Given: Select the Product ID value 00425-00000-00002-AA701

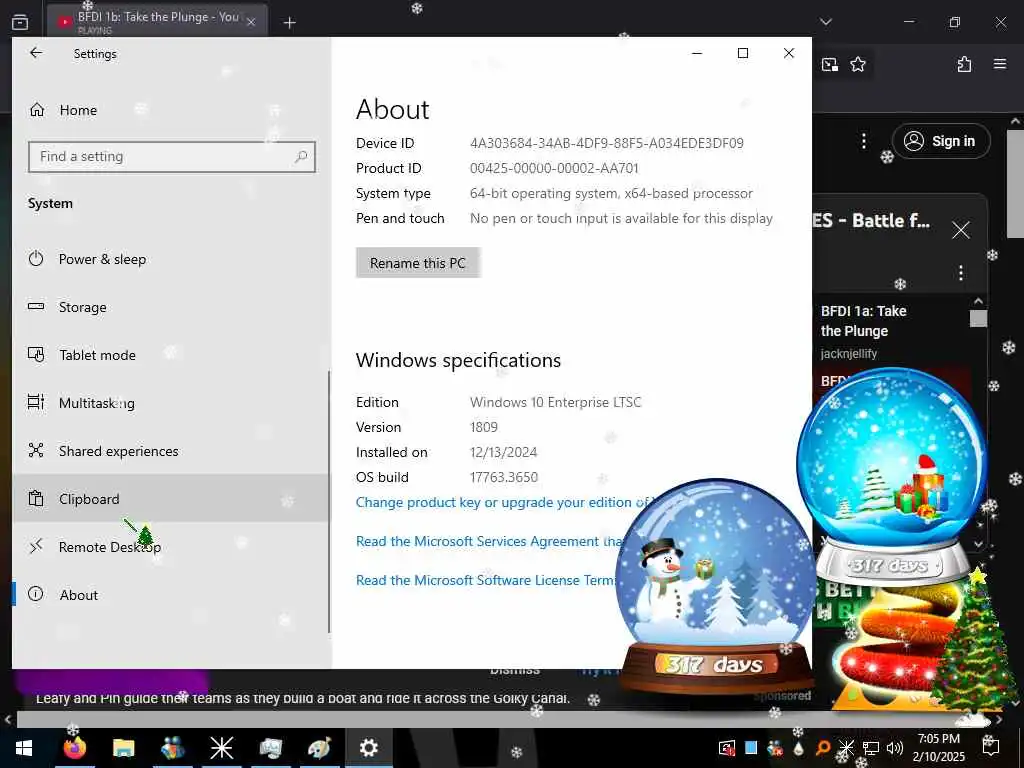Looking at the screenshot, I should [x=554, y=168].
